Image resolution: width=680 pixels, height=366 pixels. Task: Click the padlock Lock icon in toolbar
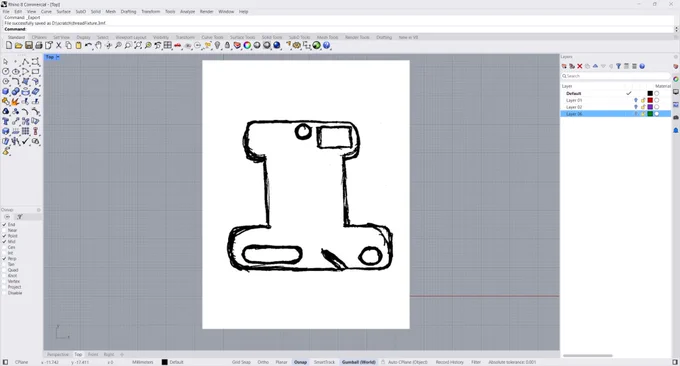point(227,45)
